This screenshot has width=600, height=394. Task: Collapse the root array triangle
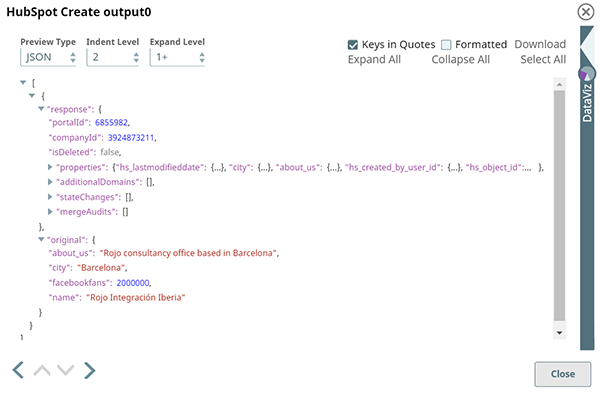[x=23, y=82]
